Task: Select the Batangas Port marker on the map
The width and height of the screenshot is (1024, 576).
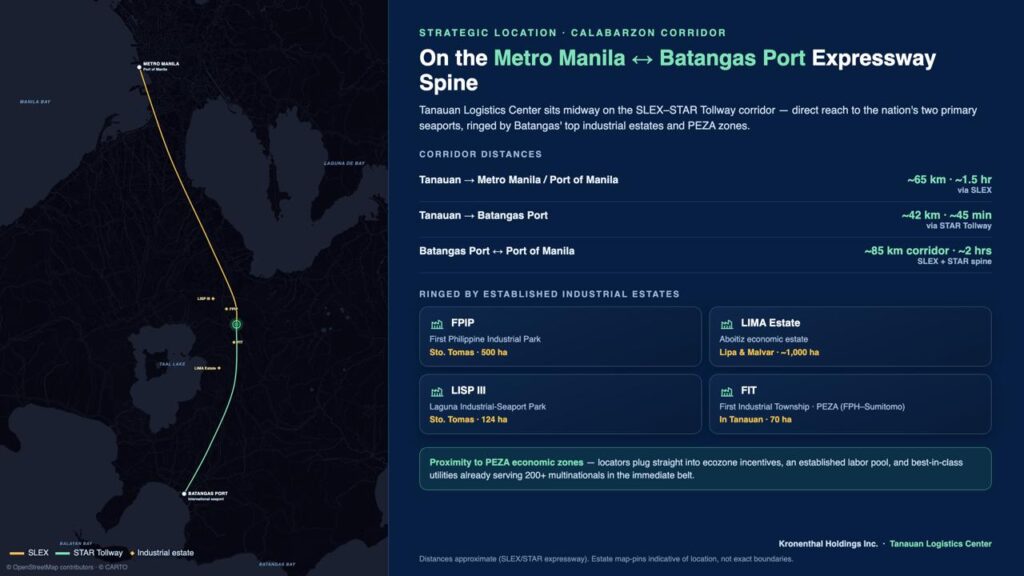Action: click(x=184, y=494)
